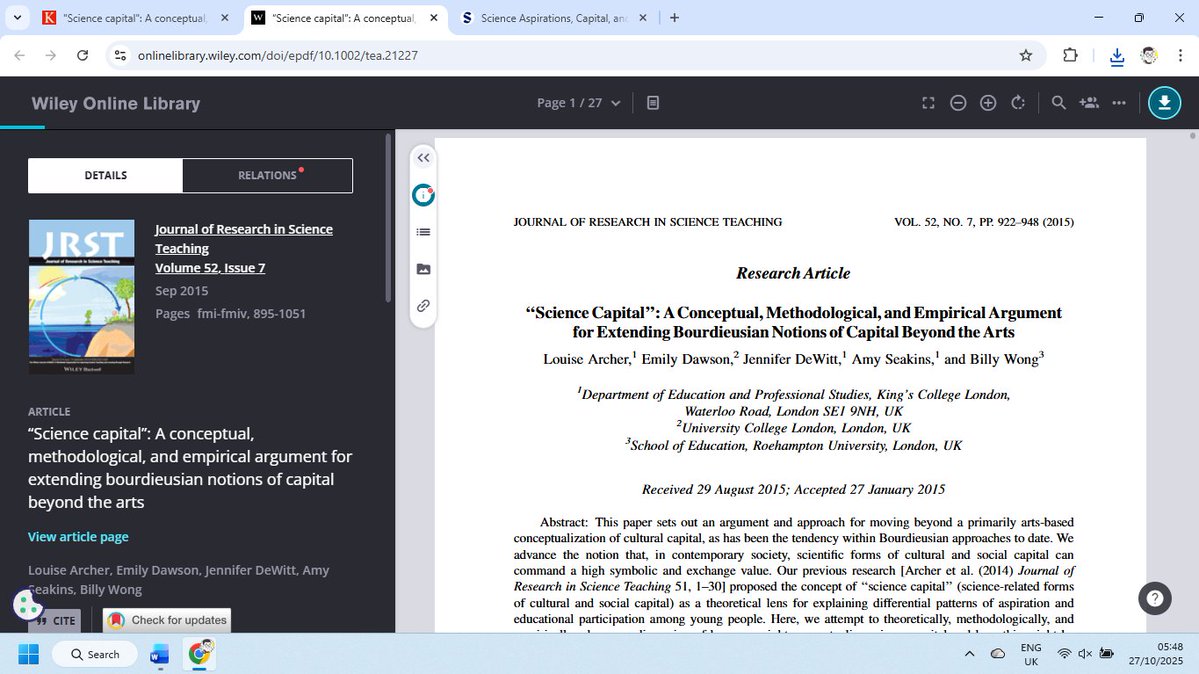Screen dimensions: 1199x674
Task: Open the browser extensions menu
Action: pos(1070,55)
